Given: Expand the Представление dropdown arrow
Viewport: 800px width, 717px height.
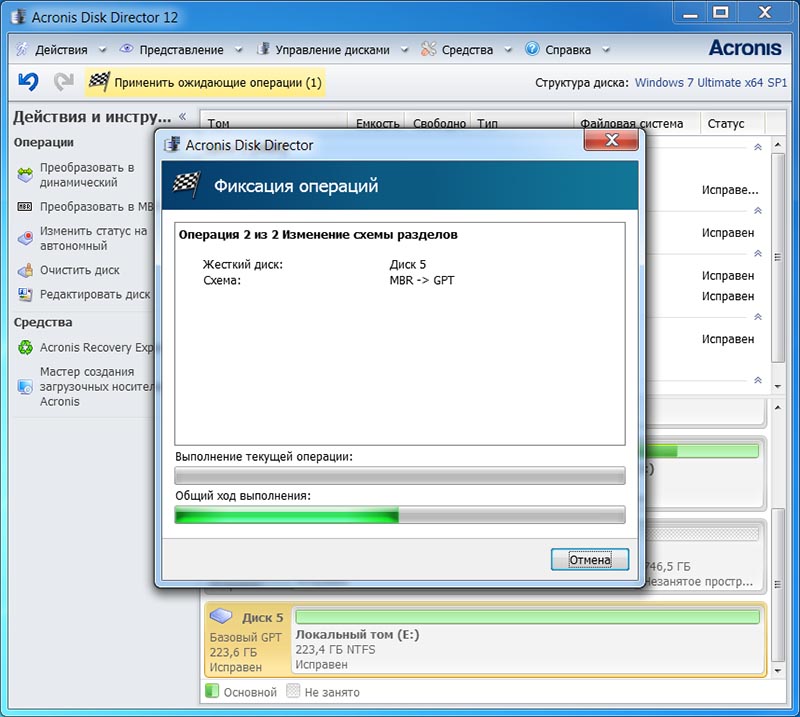Looking at the screenshot, I should [x=238, y=50].
